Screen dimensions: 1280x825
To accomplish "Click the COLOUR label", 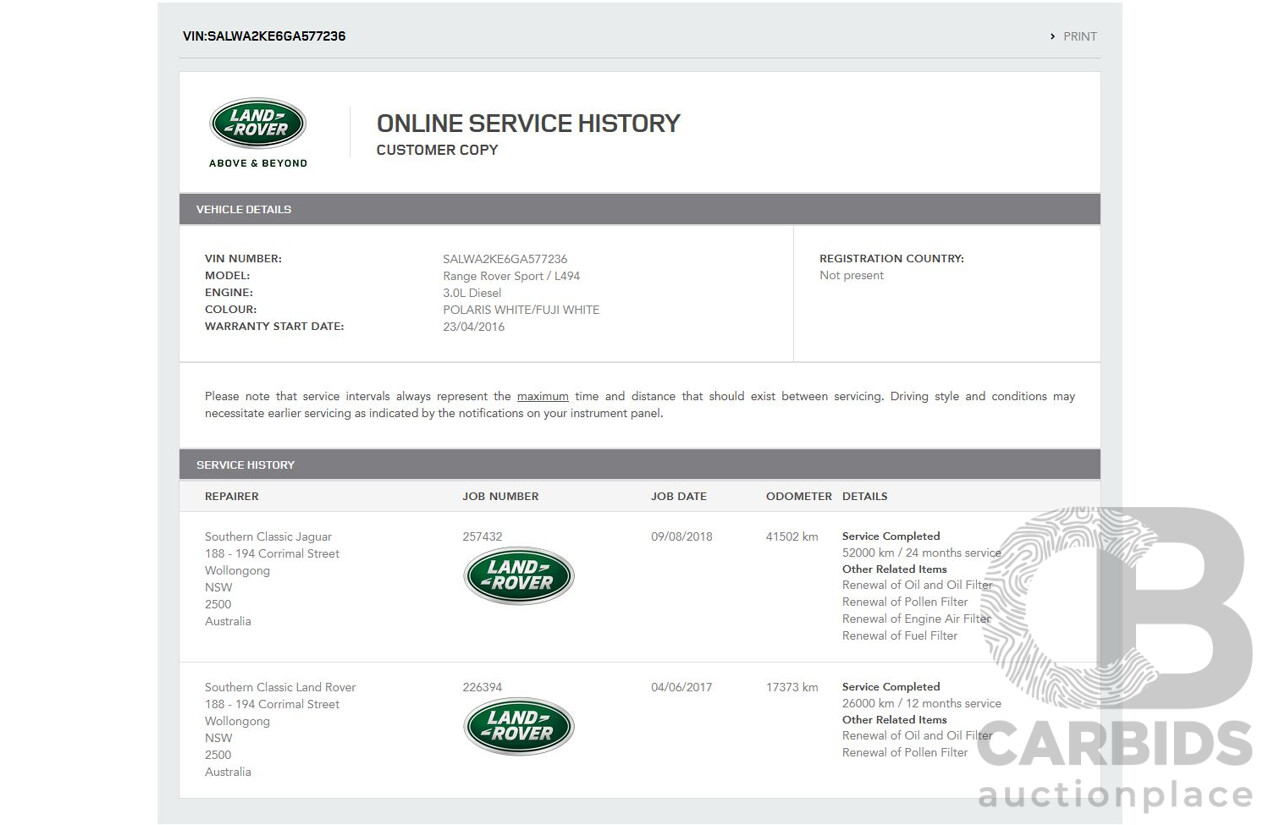I will [x=231, y=310].
